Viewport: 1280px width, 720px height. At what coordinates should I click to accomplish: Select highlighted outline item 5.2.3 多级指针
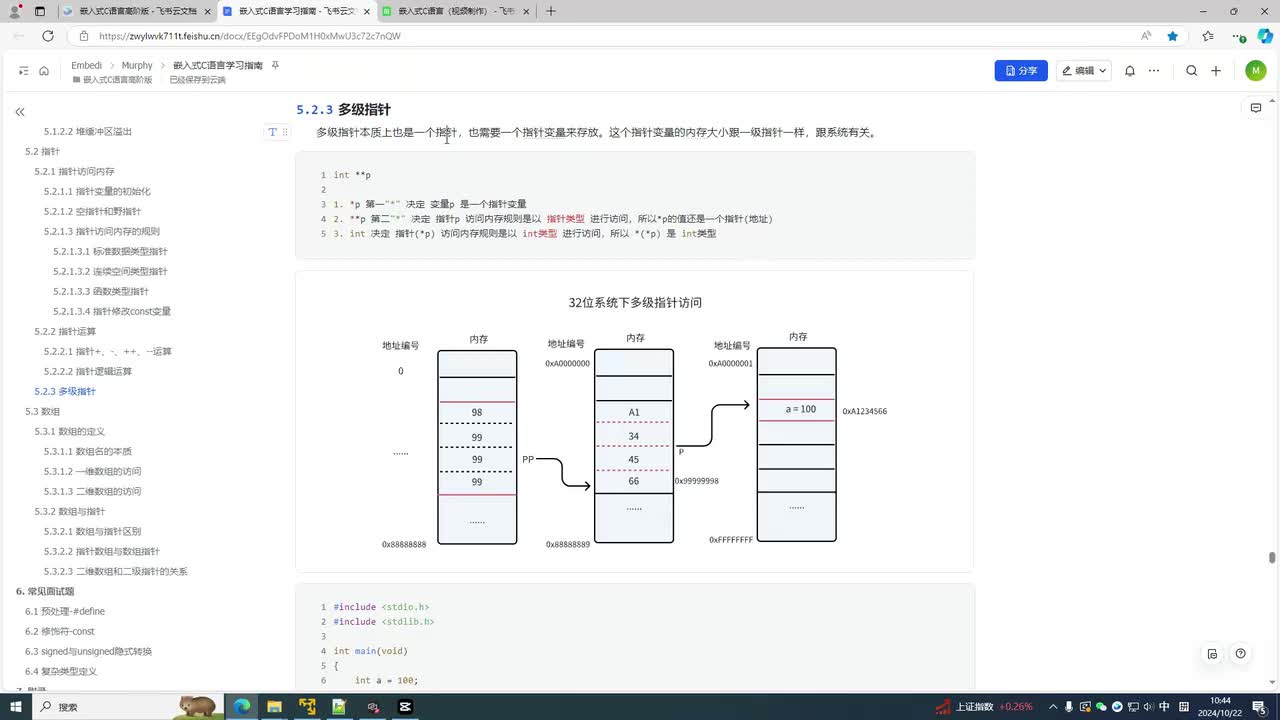point(65,391)
